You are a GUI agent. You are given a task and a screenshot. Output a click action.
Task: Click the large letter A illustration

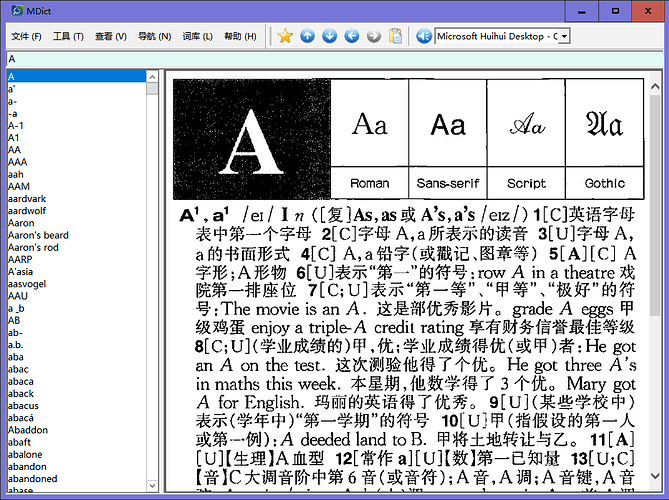coord(252,139)
